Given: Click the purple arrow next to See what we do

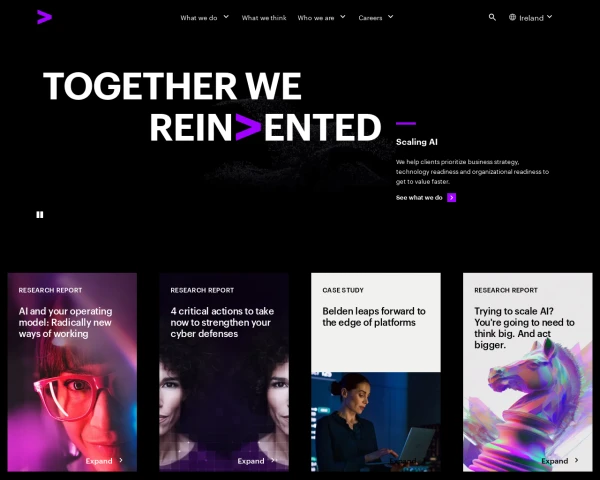Looking at the screenshot, I should pyautogui.click(x=452, y=198).
